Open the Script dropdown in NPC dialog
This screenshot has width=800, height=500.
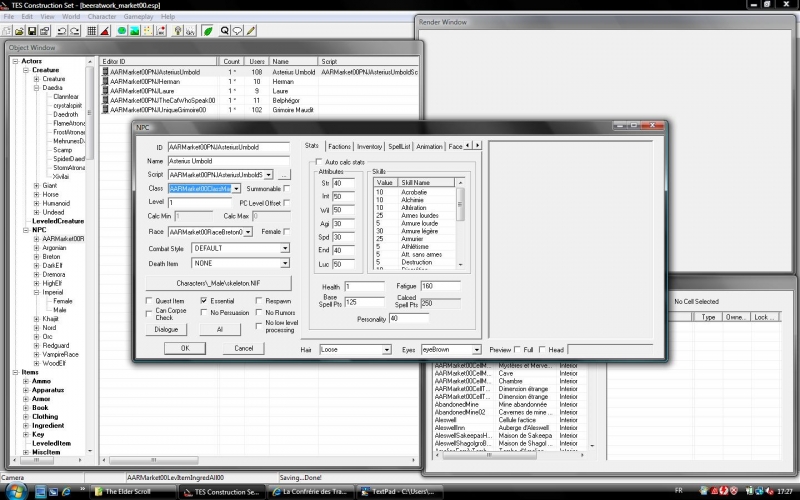click(x=268, y=174)
